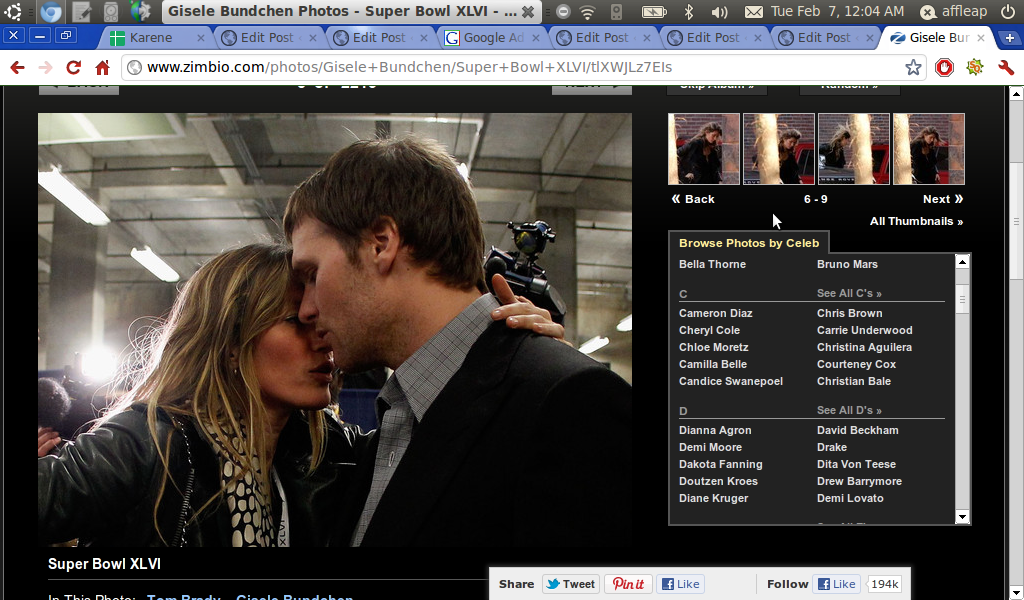Open Chloe Moretz photos
The height and width of the screenshot is (600, 1024).
click(x=713, y=347)
